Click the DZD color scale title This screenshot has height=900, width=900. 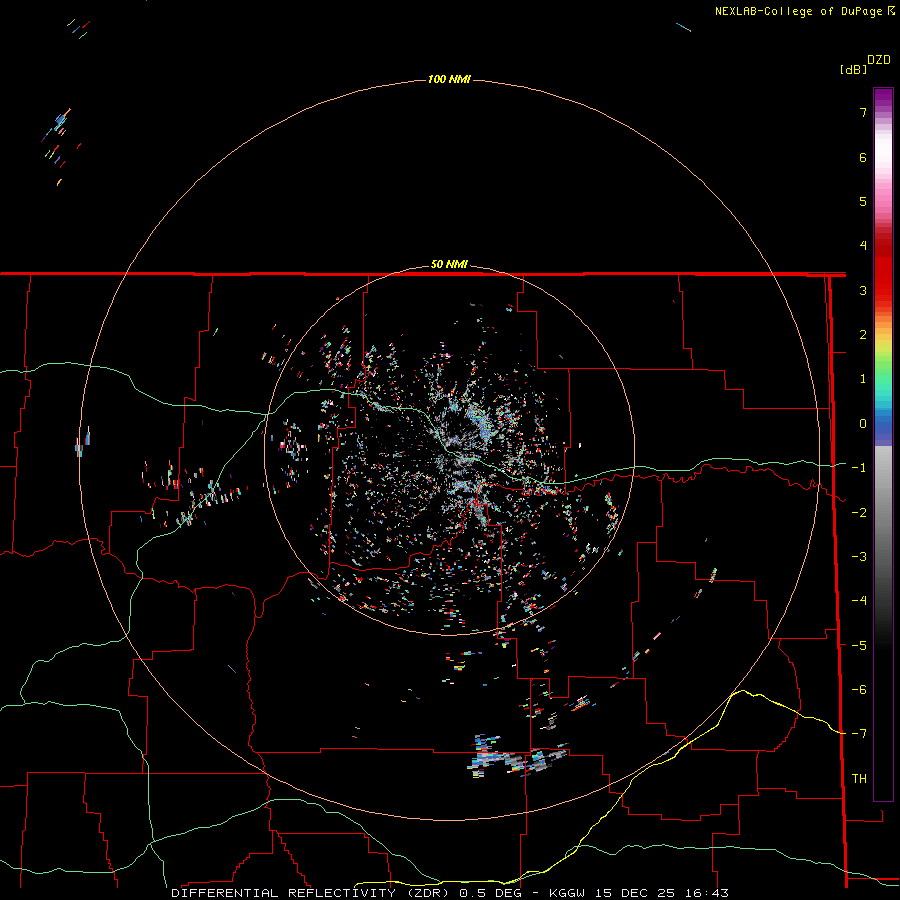pyautogui.click(x=879, y=60)
